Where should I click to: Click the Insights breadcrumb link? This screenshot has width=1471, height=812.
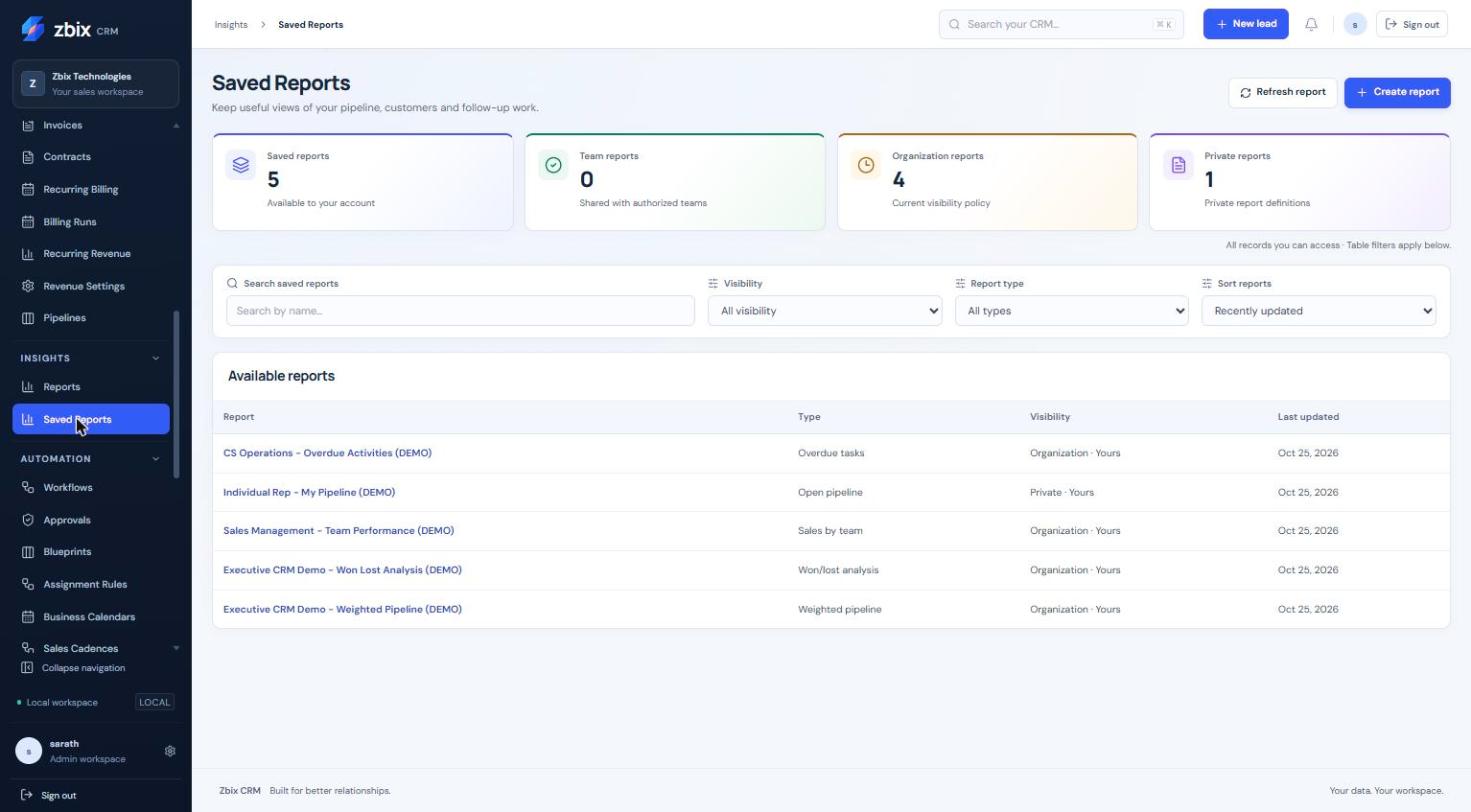231,25
